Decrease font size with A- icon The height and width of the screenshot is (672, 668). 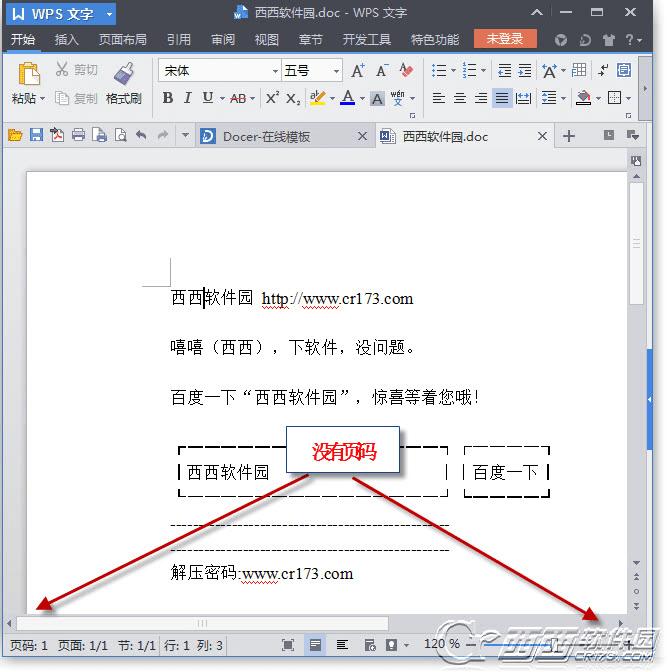click(382, 70)
